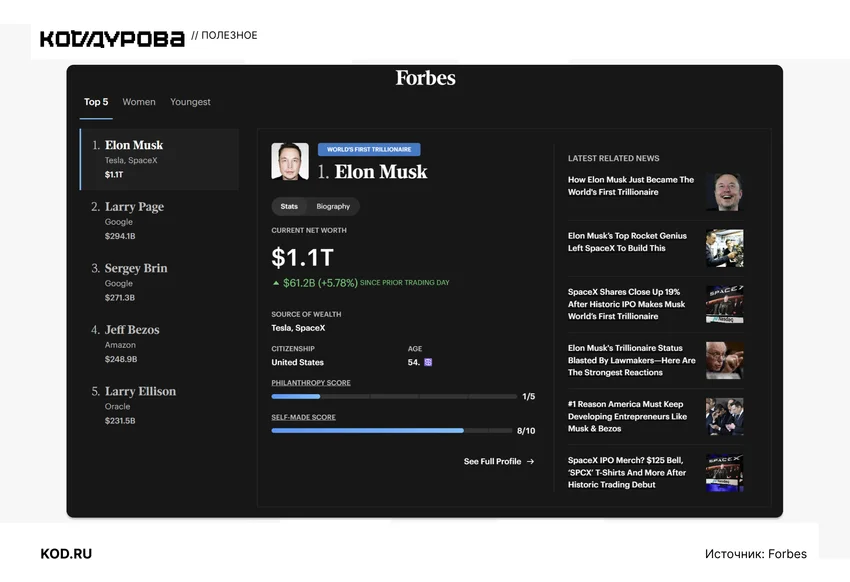Select Larry Ellison in the ranking list
Screen dimensions: 850x582
coord(159,405)
